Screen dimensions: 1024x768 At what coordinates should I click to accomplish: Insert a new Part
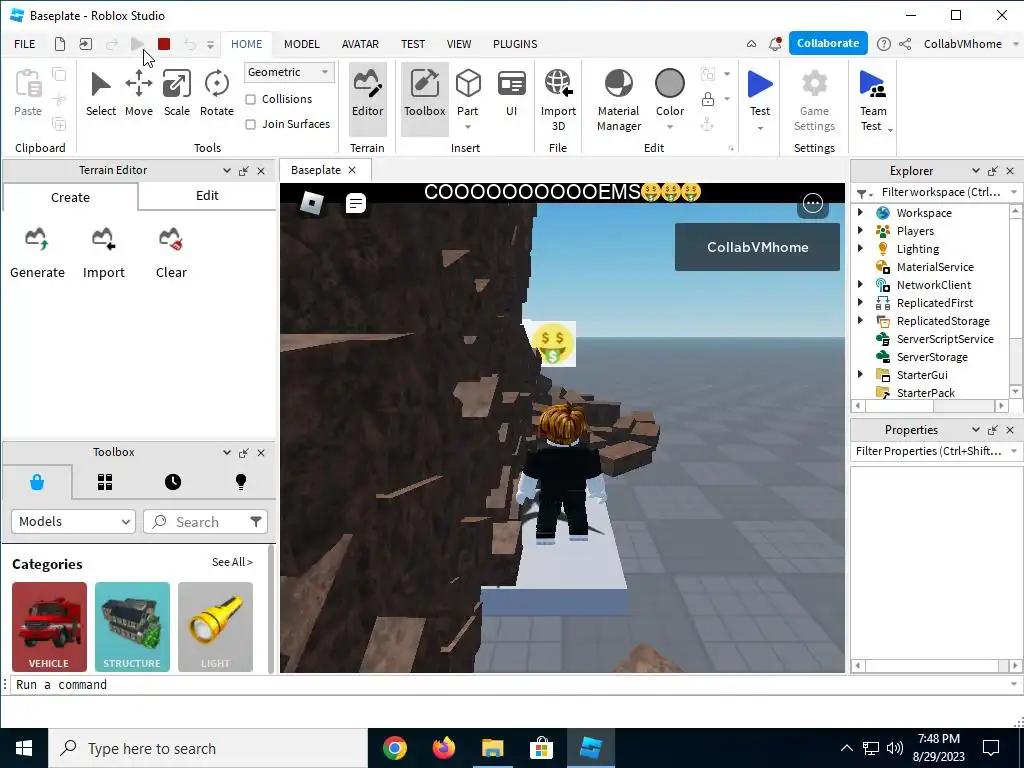(468, 95)
